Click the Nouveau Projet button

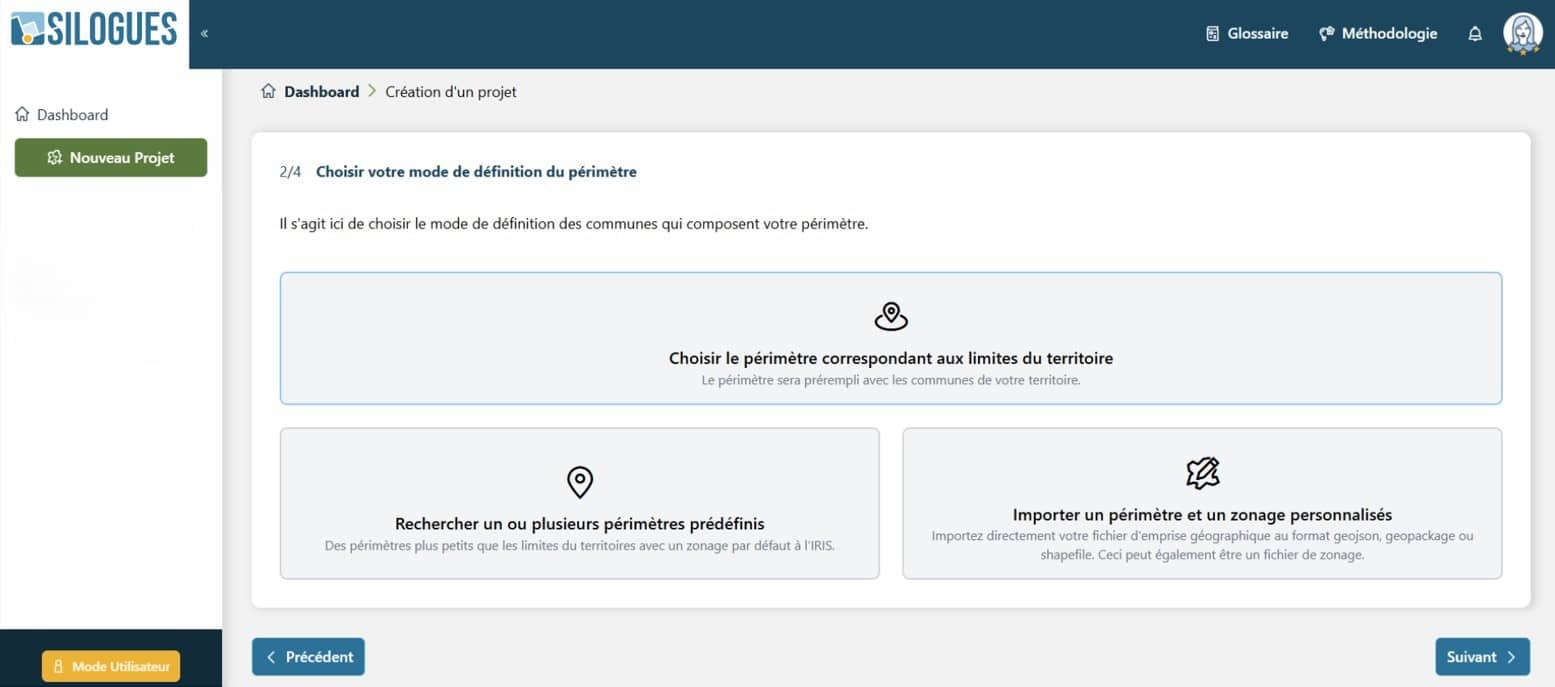pos(111,158)
